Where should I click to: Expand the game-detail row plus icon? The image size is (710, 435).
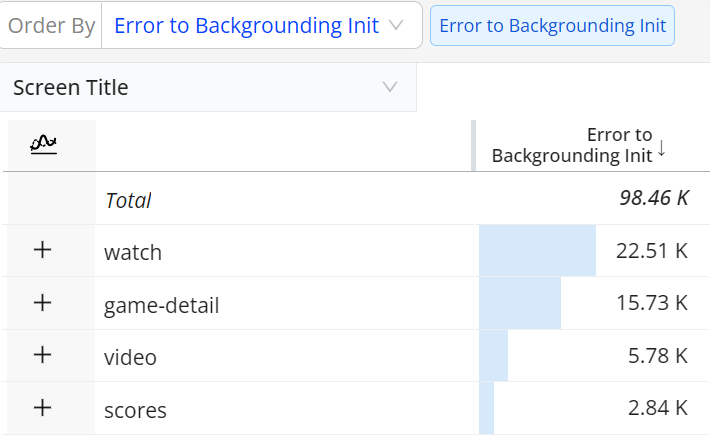click(42, 303)
